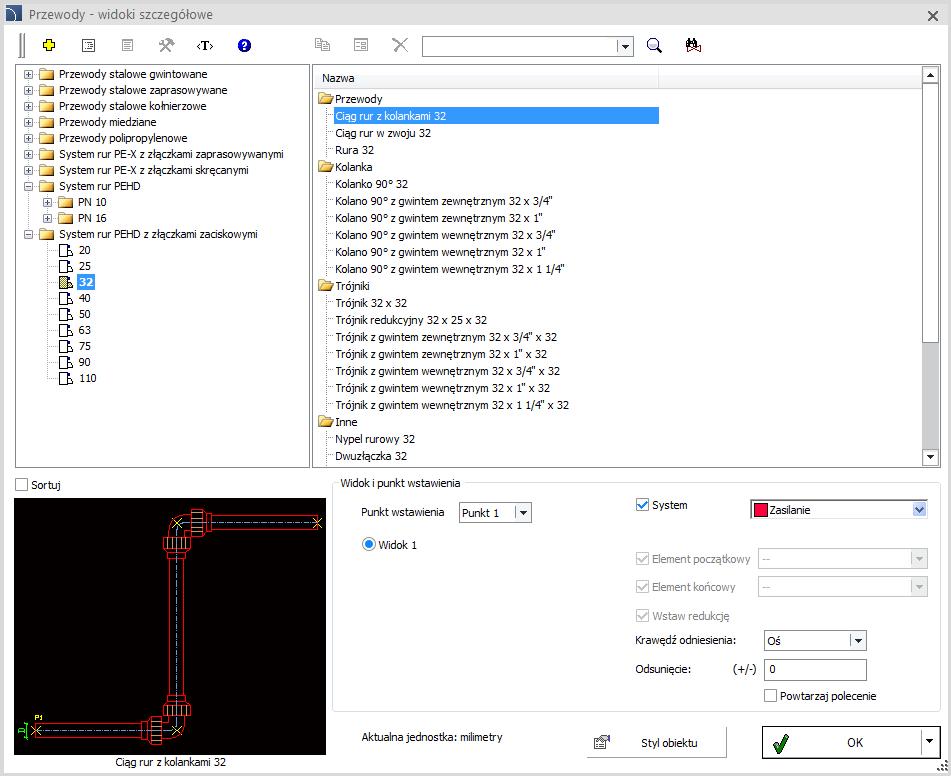Click the <T> text toolbar icon

coord(205,46)
